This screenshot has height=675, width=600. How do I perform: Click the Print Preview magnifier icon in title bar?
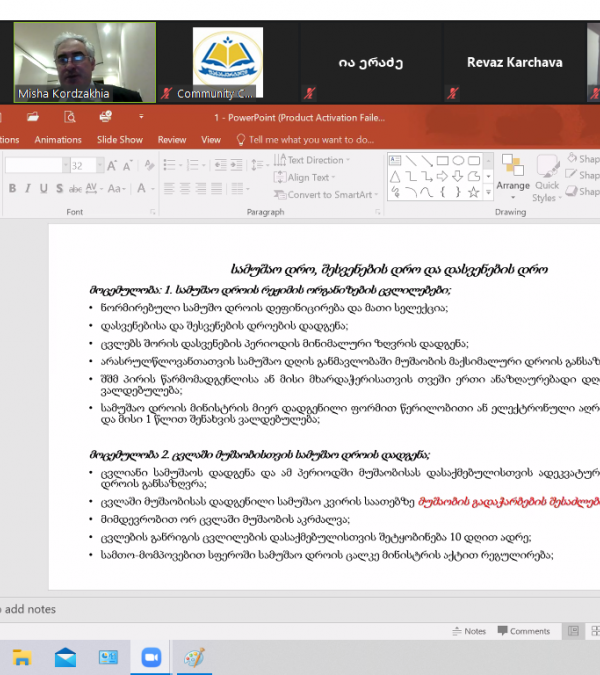(70, 117)
